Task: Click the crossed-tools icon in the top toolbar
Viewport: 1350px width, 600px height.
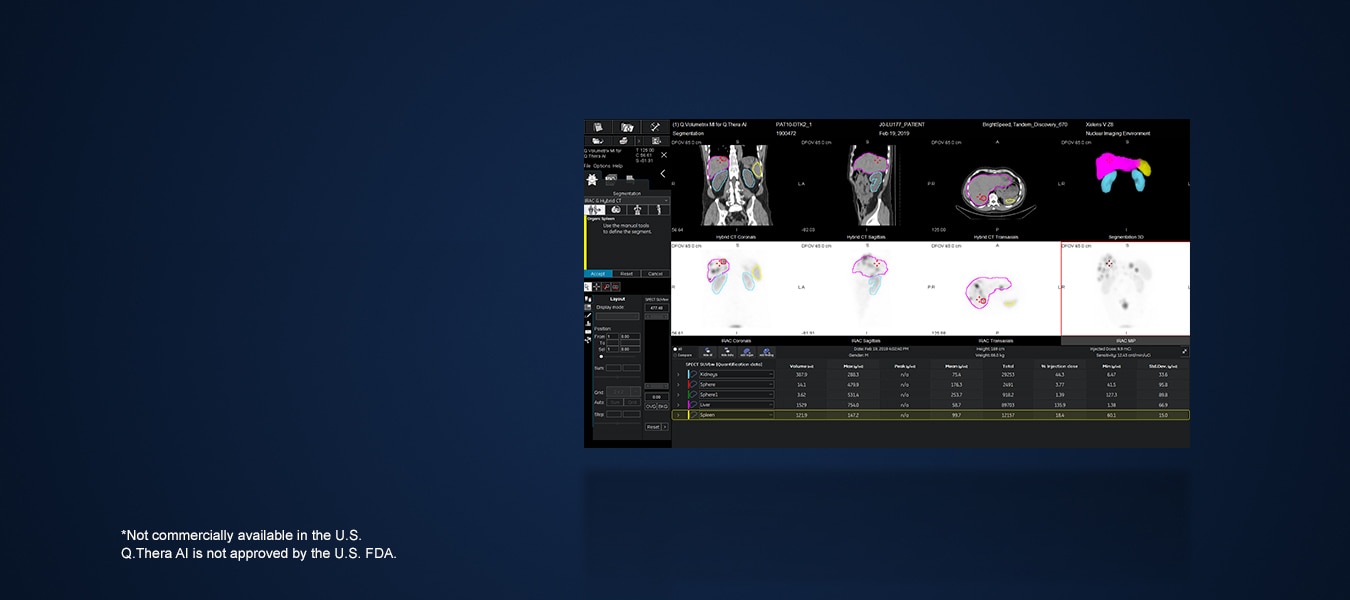Action: (654, 126)
